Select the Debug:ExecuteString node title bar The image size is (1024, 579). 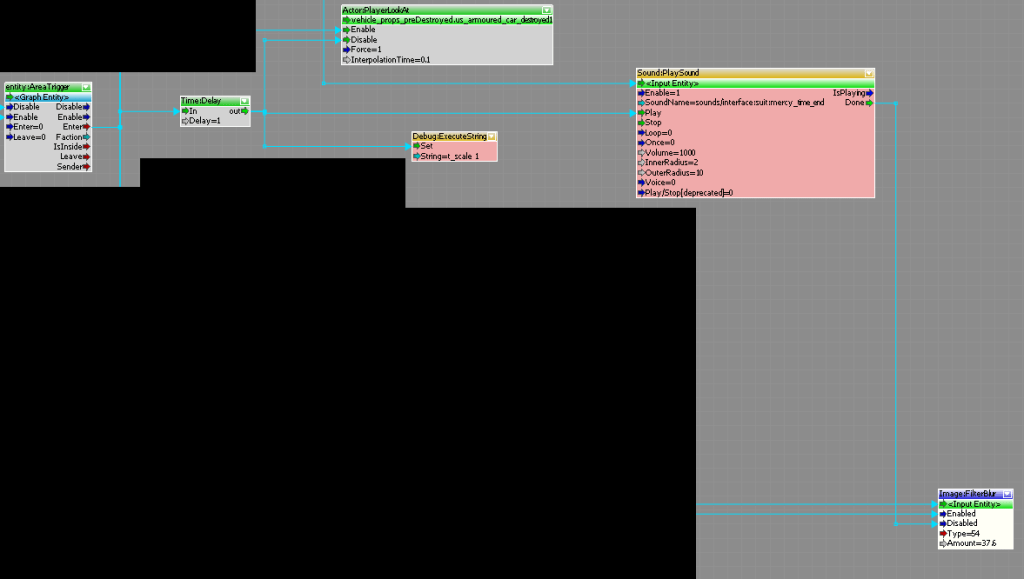[x=448, y=136]
